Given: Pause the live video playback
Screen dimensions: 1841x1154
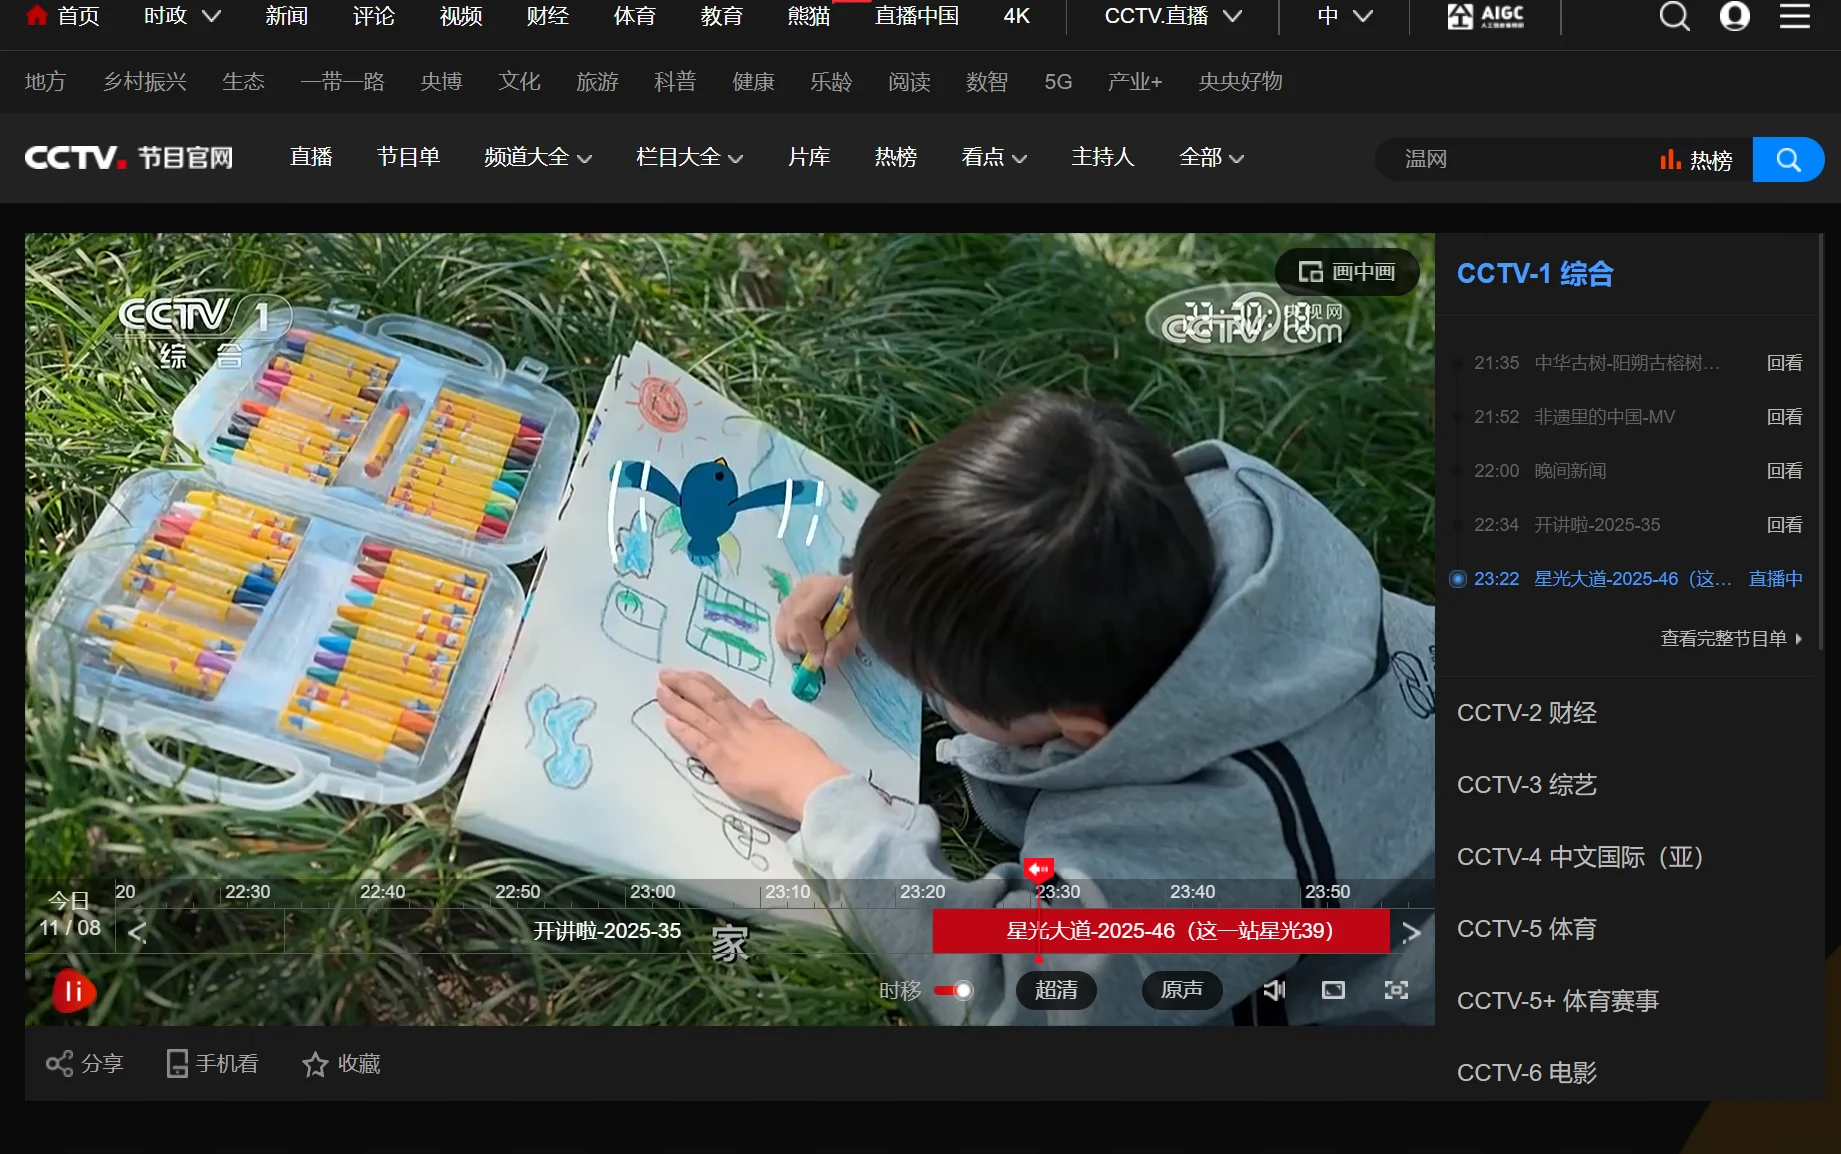Looking at the screenshot, I should click(73, 991).
